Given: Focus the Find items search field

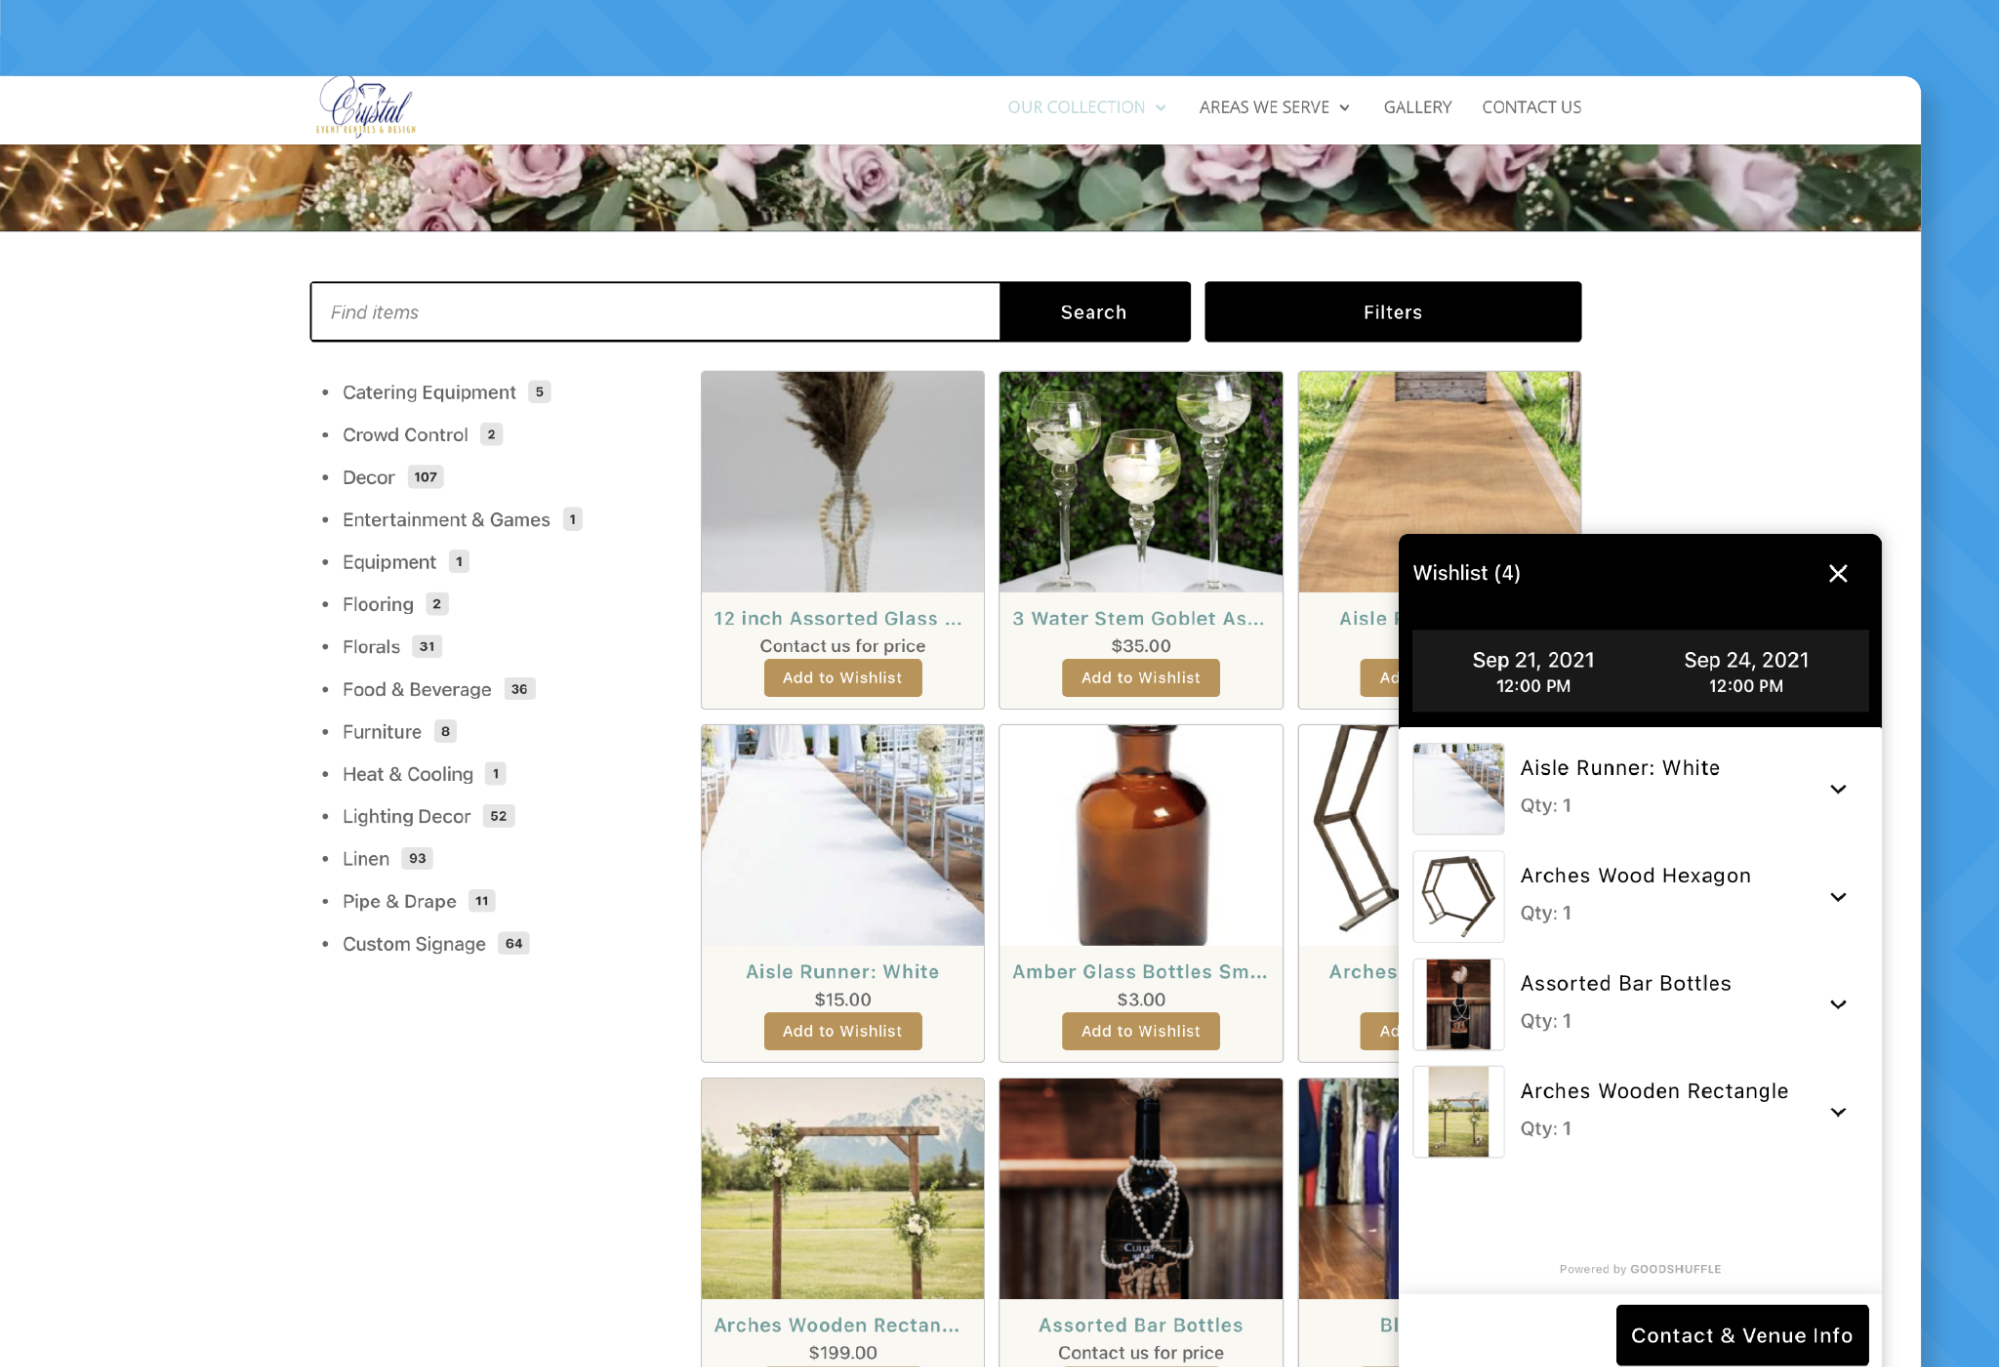Looking at the screenshot, I should pos(656,312).
